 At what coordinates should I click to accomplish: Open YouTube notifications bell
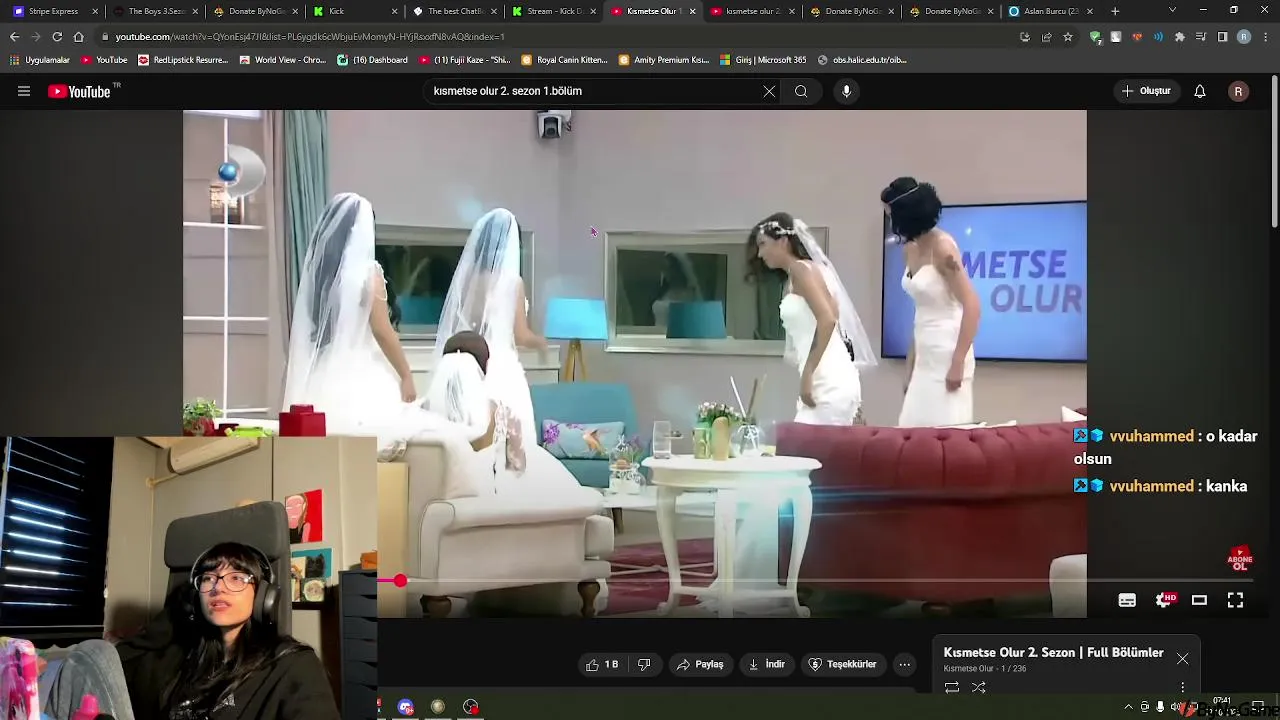[x=1200, y=91]
